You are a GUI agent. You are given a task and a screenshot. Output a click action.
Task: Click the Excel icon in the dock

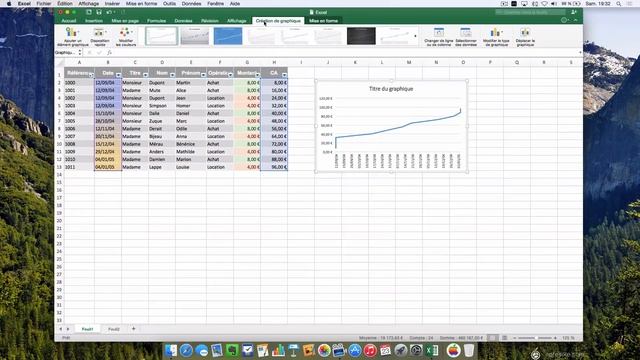432,350
